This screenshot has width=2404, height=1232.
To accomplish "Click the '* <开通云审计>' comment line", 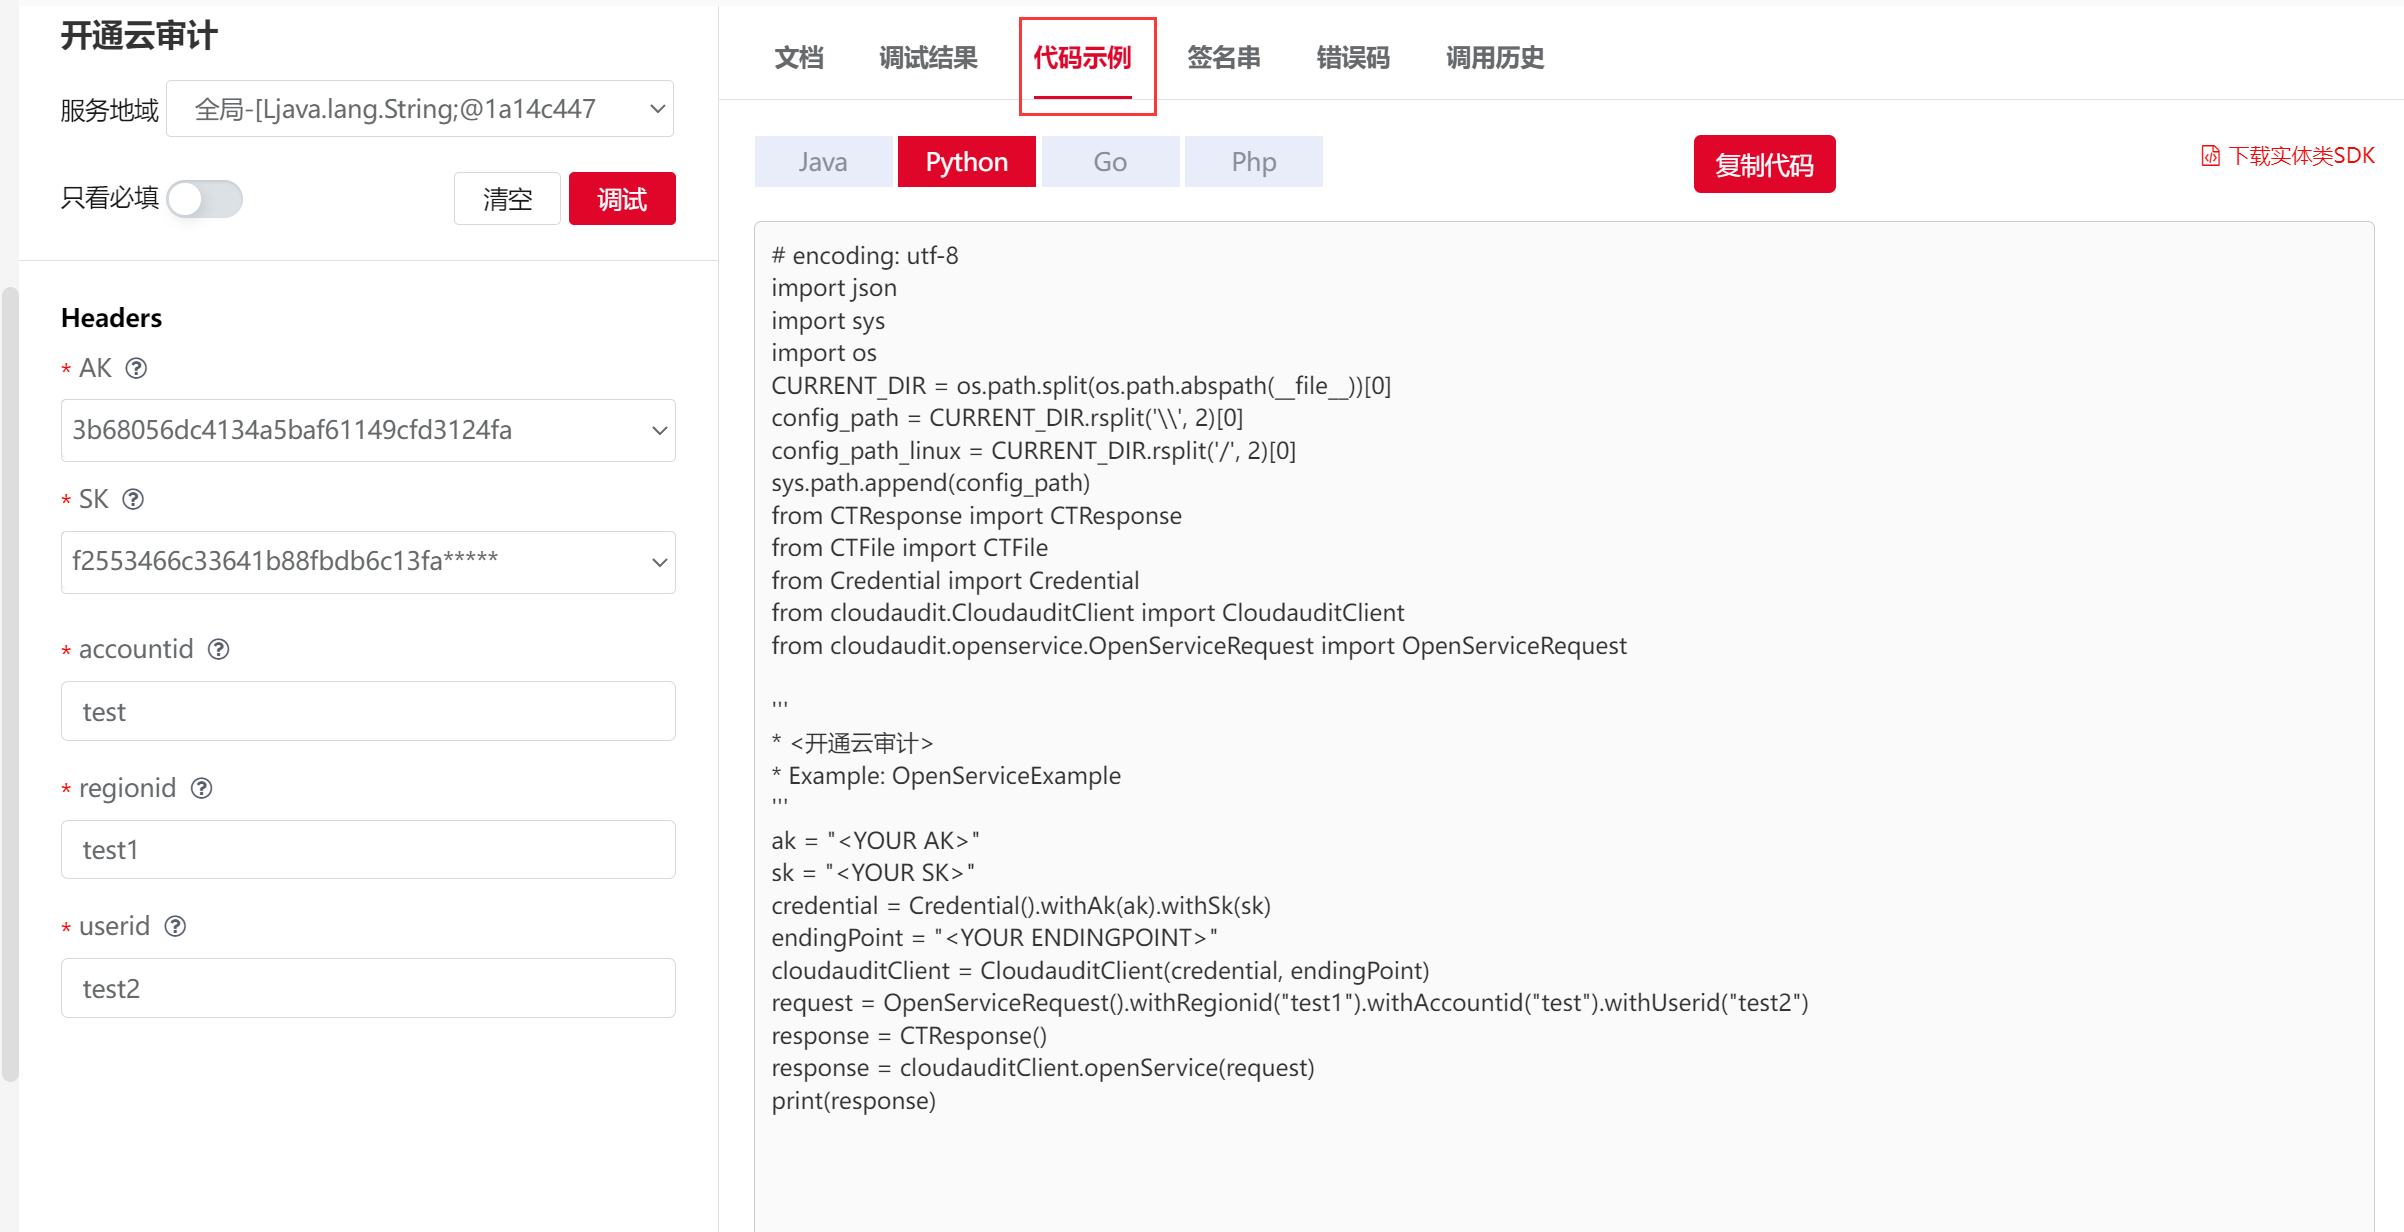I will click(852, 743).
